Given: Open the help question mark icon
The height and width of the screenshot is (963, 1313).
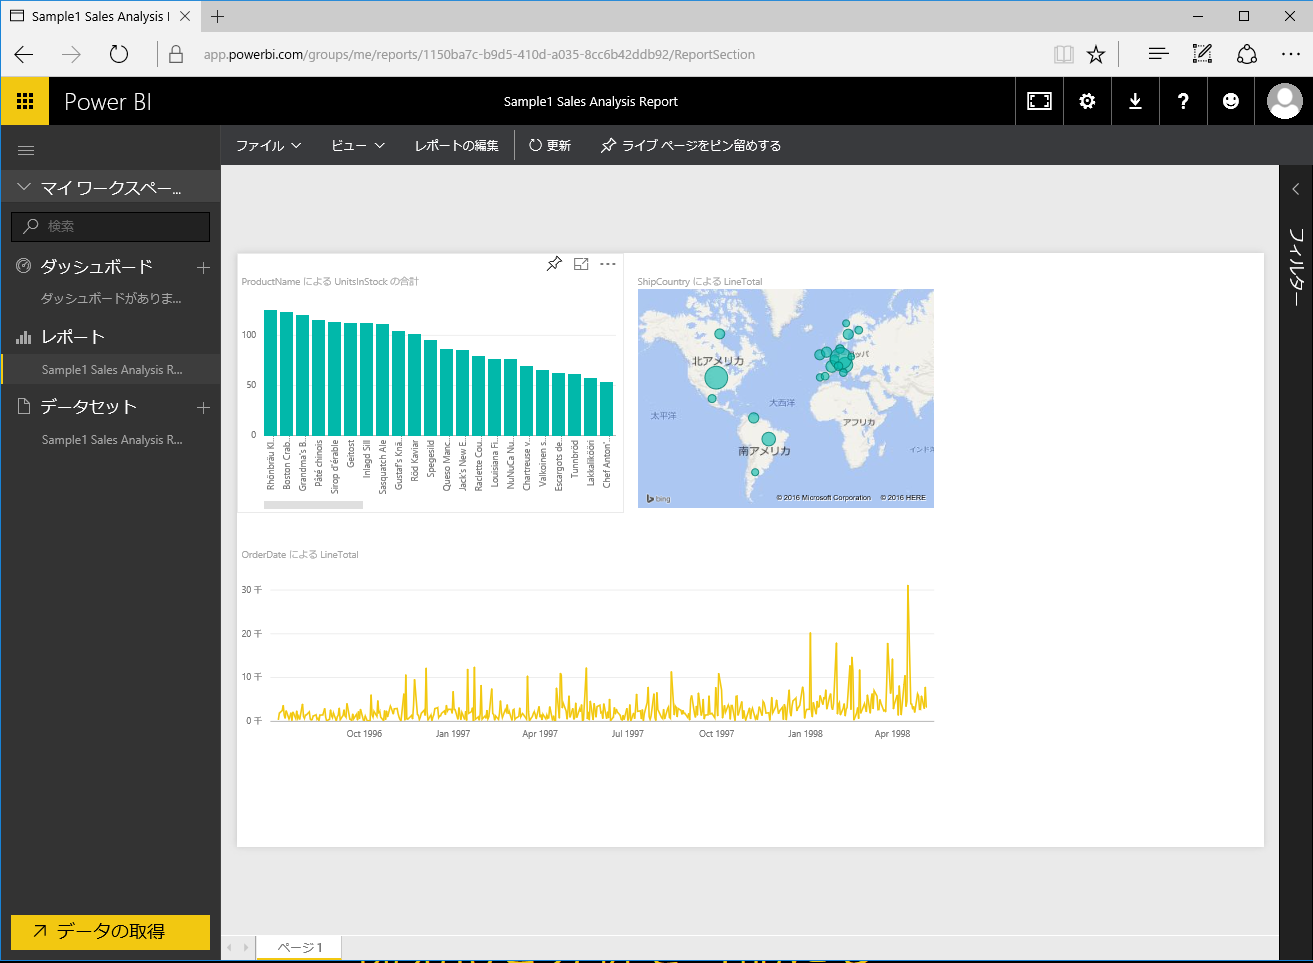Looking at the screenshot, I should point(1183,101).
